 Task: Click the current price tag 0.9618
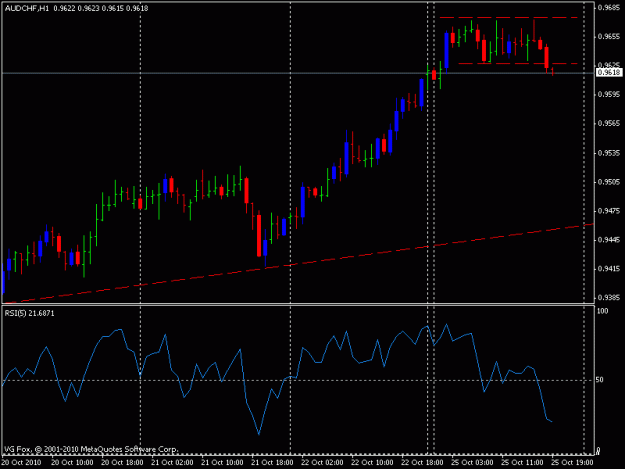[609, 73]
